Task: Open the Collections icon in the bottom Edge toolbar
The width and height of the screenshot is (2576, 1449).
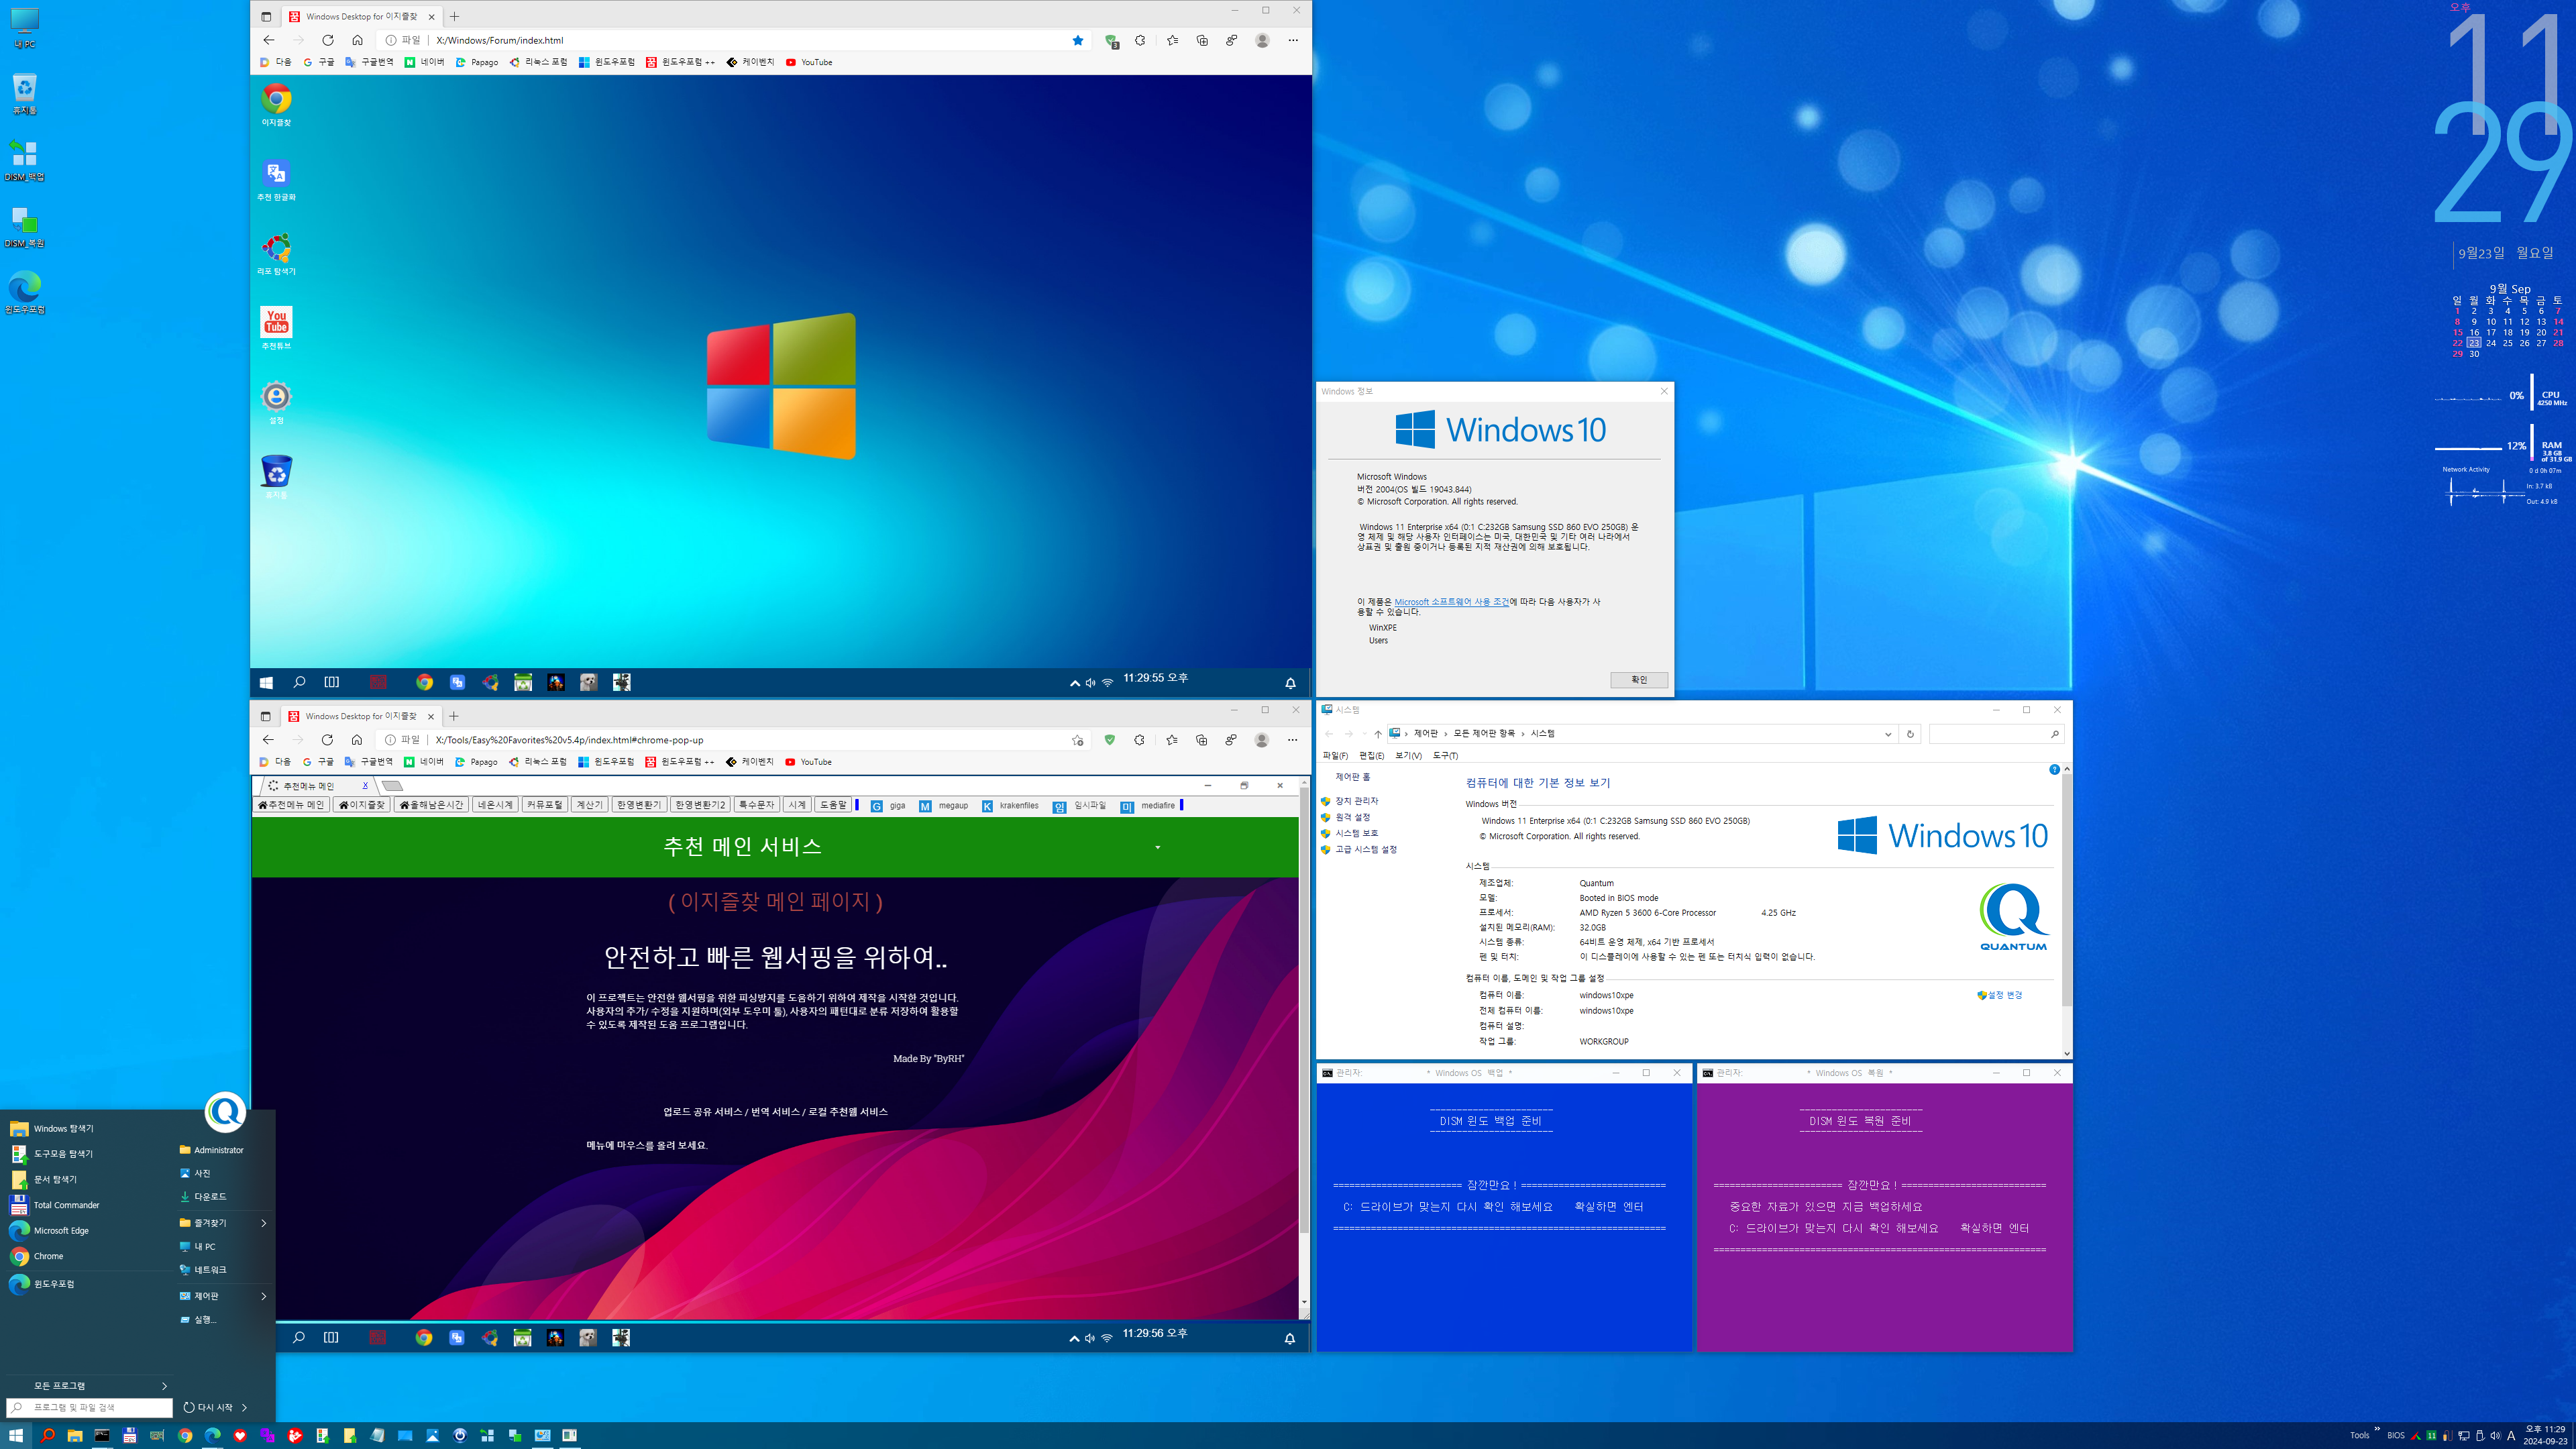Action: (1201, 740)
